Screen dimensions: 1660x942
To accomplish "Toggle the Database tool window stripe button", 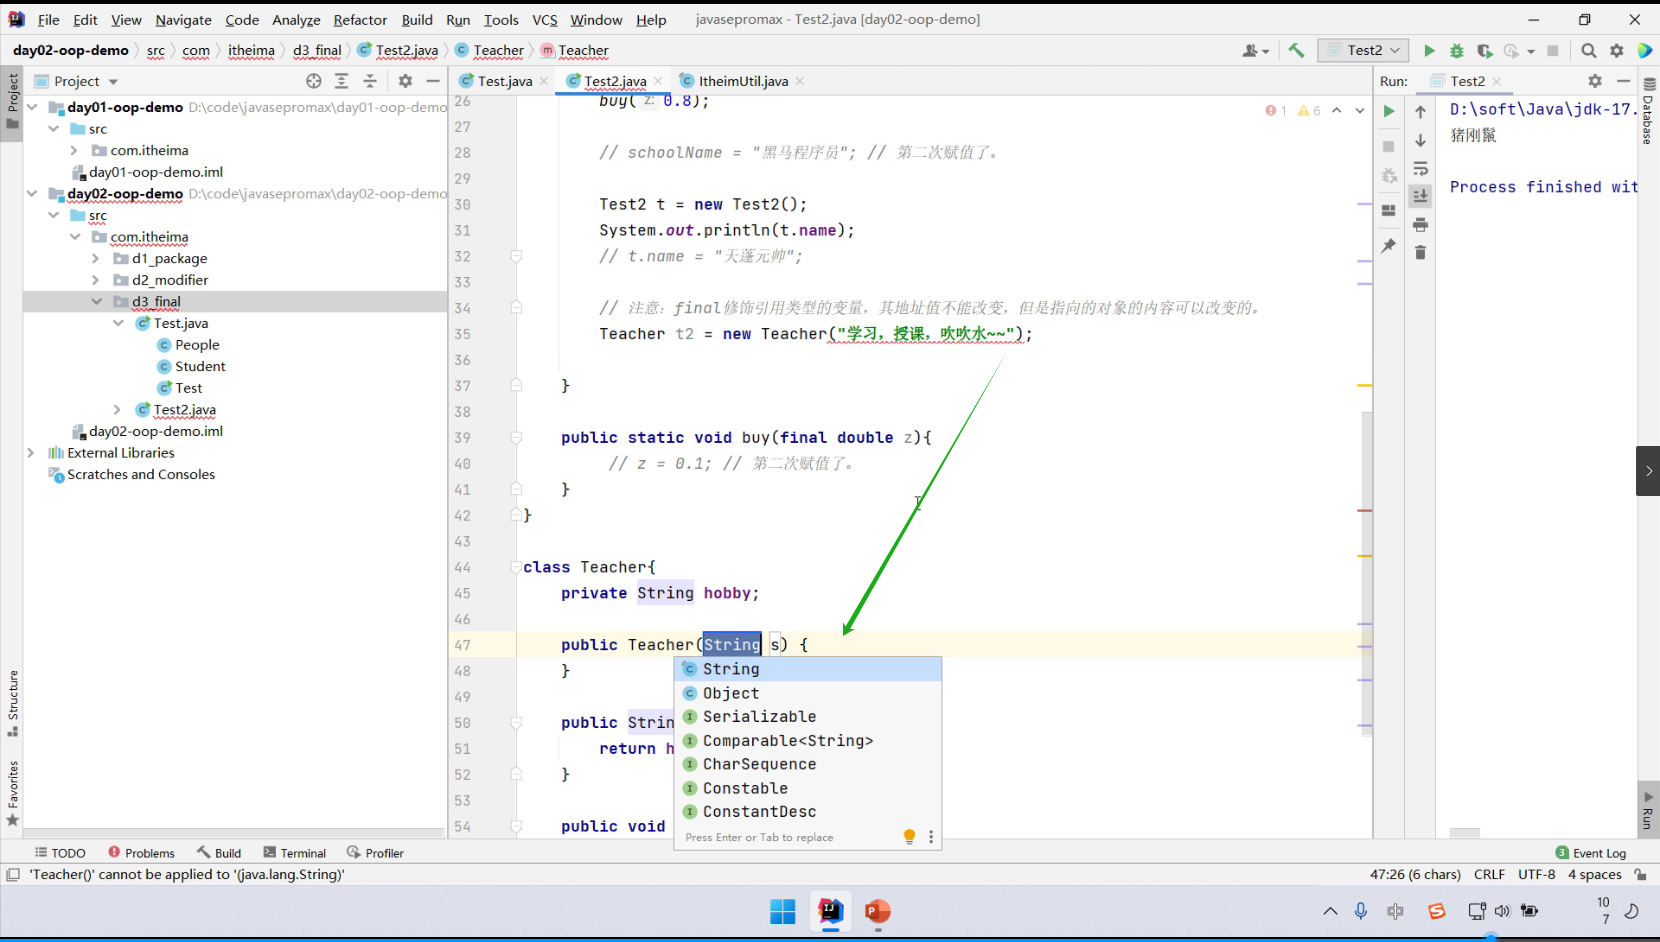I will (1648, 111).
